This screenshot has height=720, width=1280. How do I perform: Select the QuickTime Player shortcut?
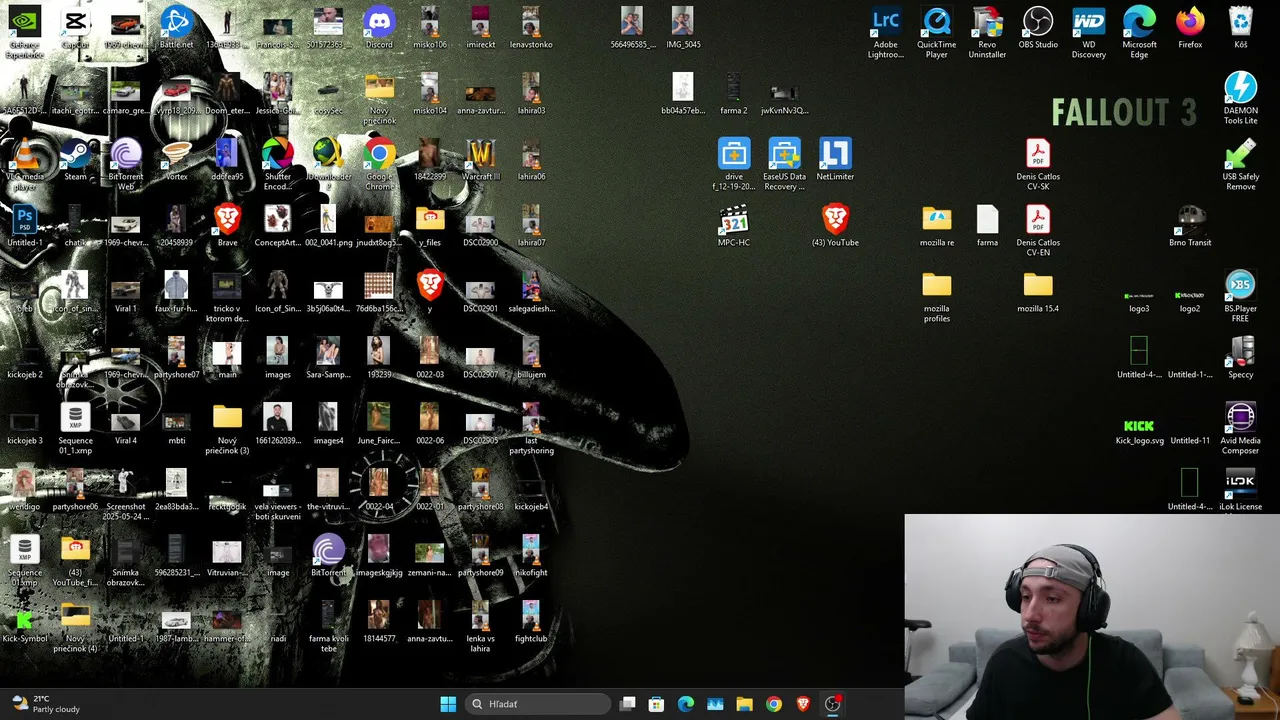(937, 33)
